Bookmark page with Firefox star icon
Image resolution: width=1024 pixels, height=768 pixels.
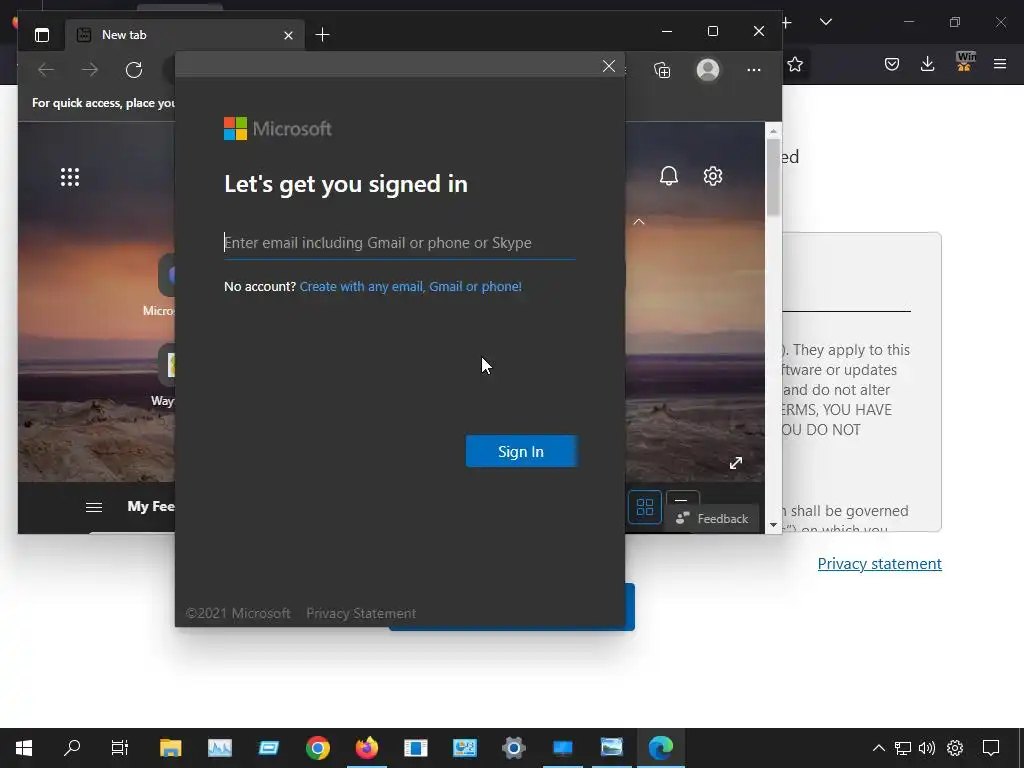(795, 64)
